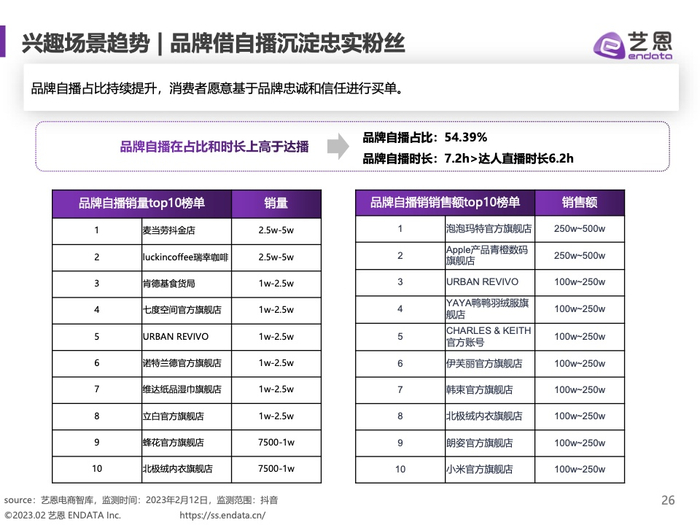Screen dimensions: 700x525
Task: Select 7500-1w value for 北极绒内衣旗舰店
Action: [276, 469]
